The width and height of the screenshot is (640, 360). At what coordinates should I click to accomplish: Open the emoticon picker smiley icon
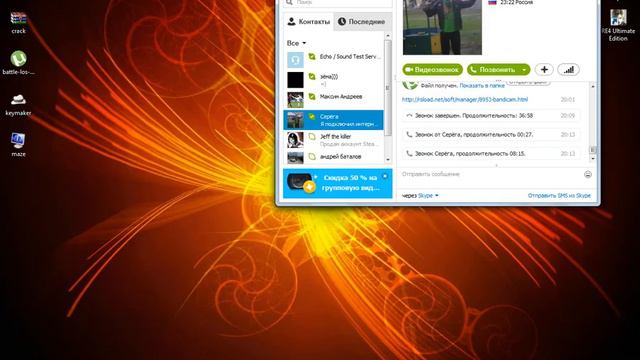click(588, 175)
